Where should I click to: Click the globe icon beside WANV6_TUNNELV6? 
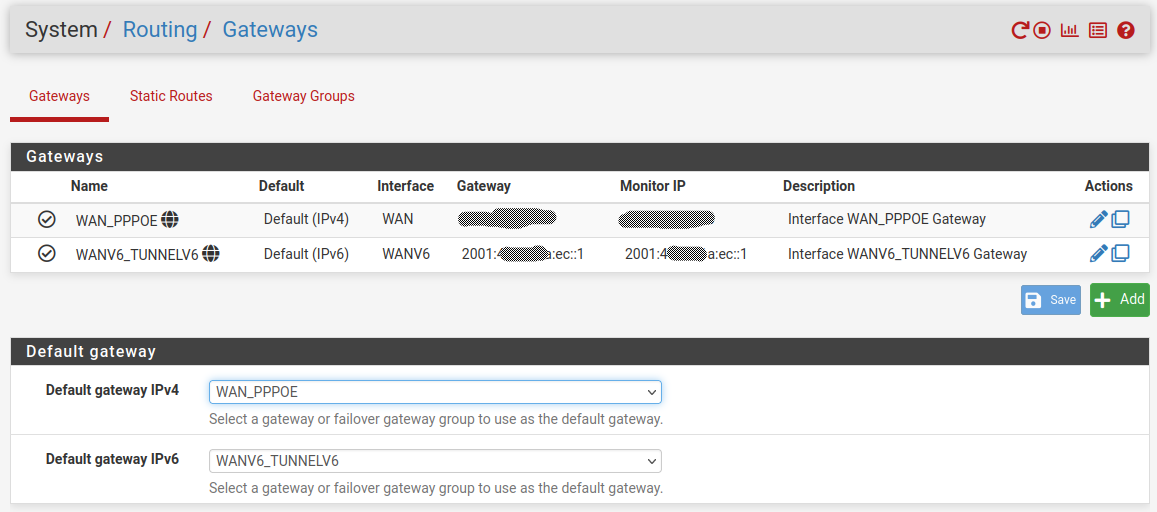click(210, 254)
